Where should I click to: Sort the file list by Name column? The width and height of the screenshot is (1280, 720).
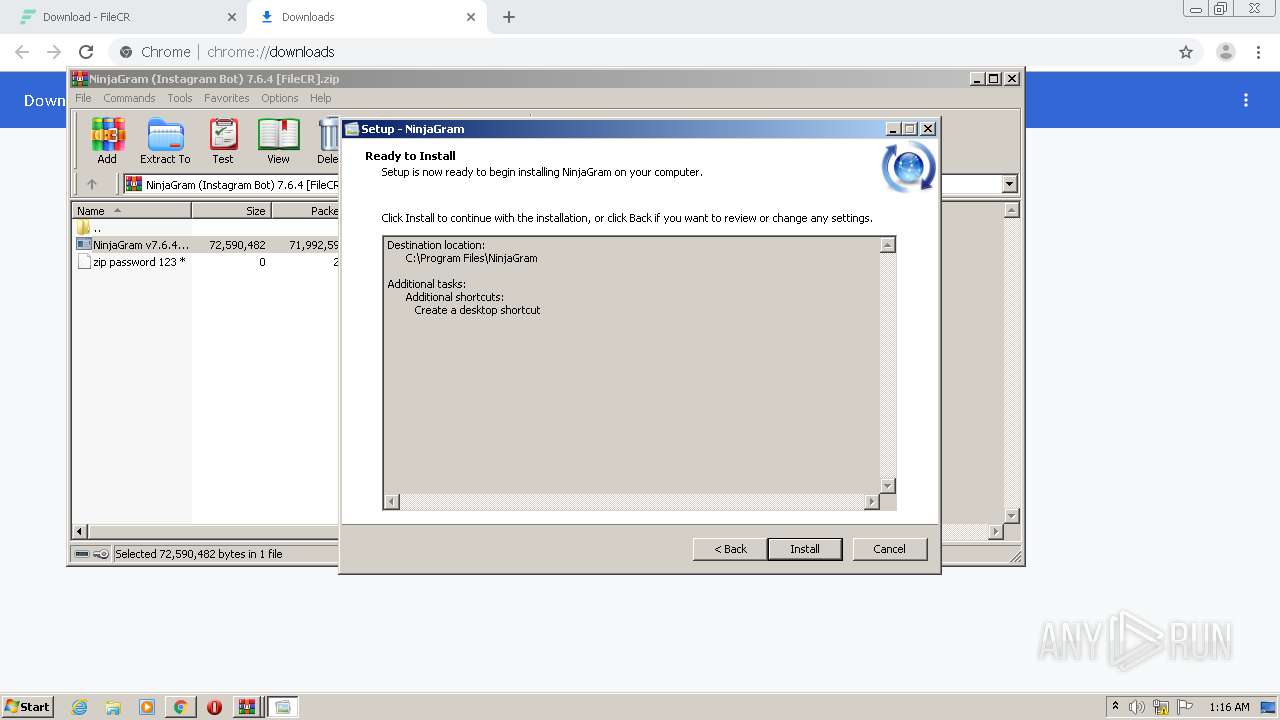click(x=131, y=211)
